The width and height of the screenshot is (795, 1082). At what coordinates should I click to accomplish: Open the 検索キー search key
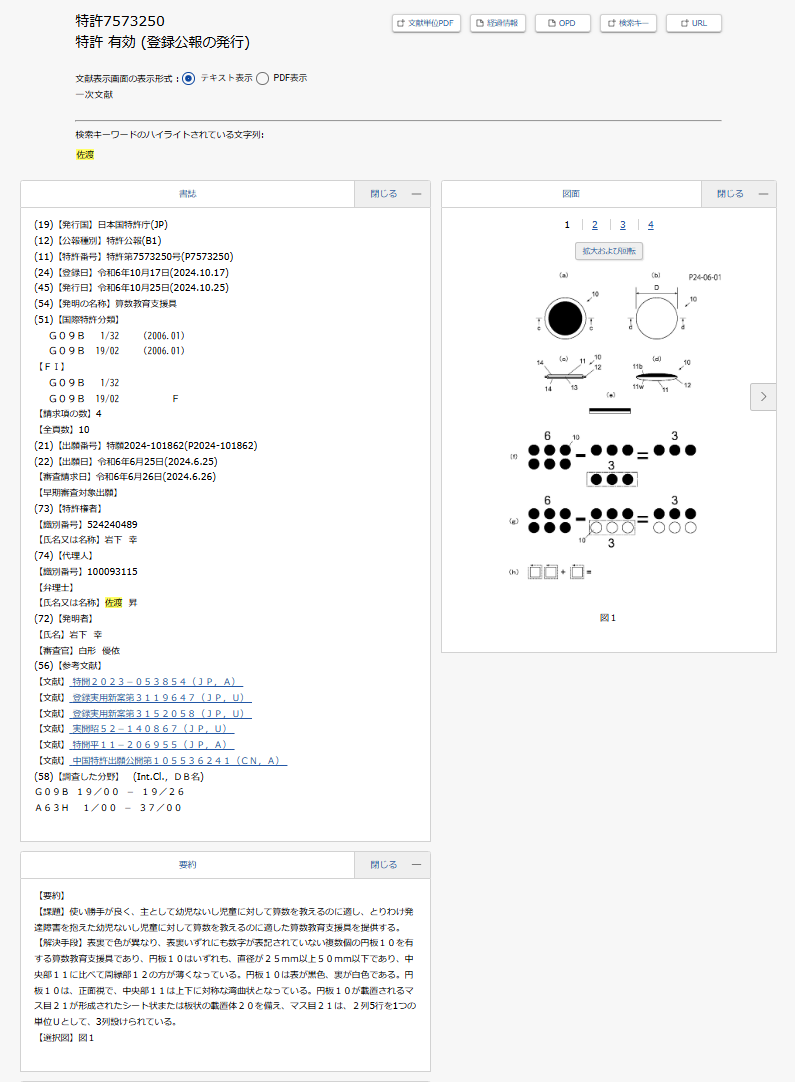[x=628, y=23]
